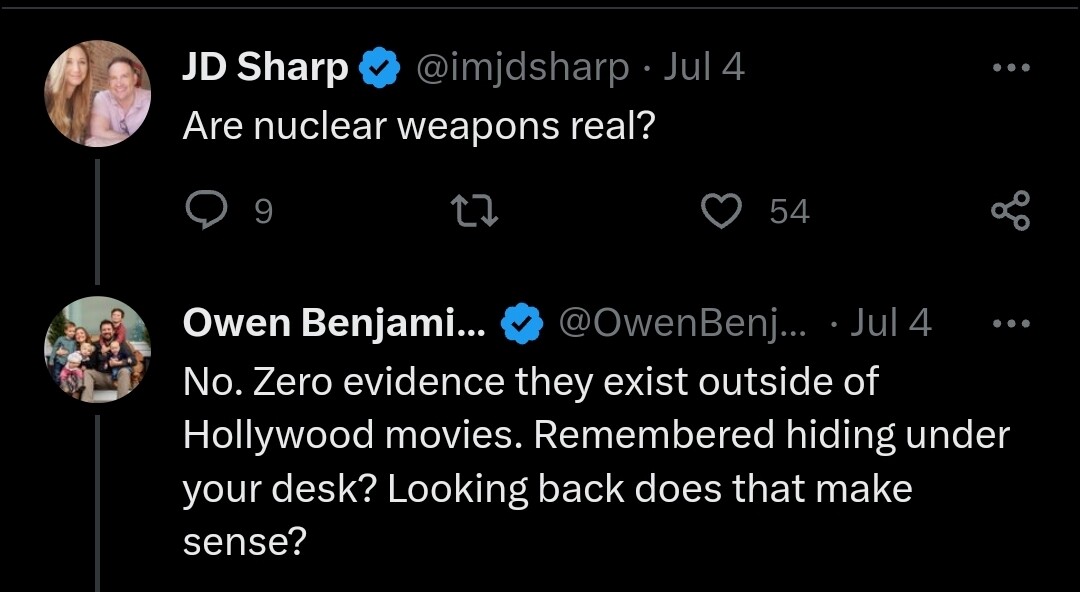View the 54 likes count
The width and height of the screenshot is (1080, 592).
789,212
